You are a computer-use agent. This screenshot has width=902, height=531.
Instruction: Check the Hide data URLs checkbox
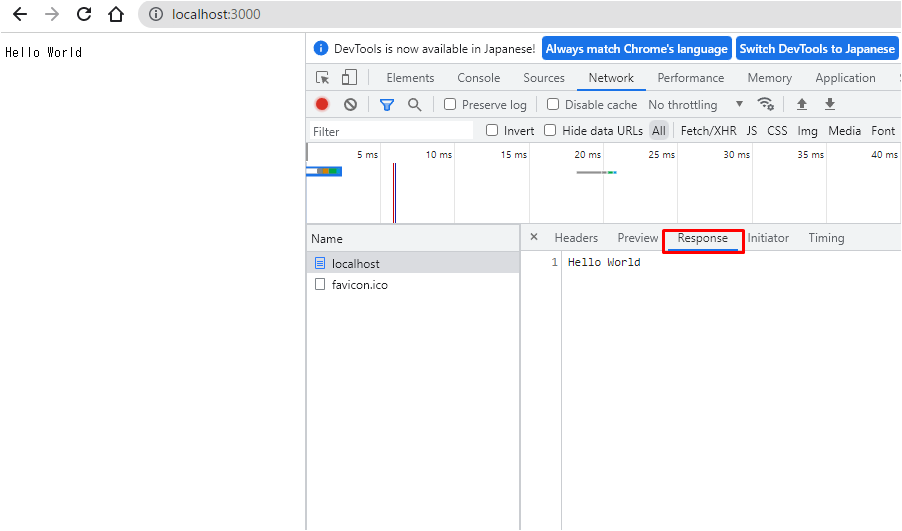point(550,131)
